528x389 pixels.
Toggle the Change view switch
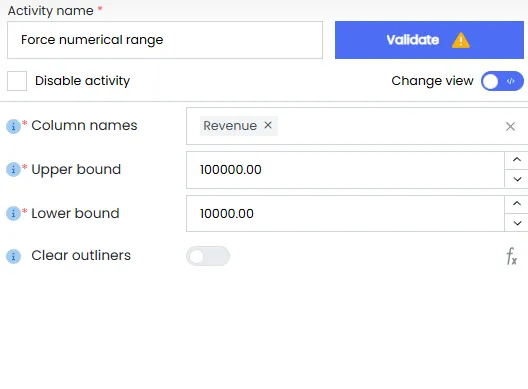(x=502, y=81)
